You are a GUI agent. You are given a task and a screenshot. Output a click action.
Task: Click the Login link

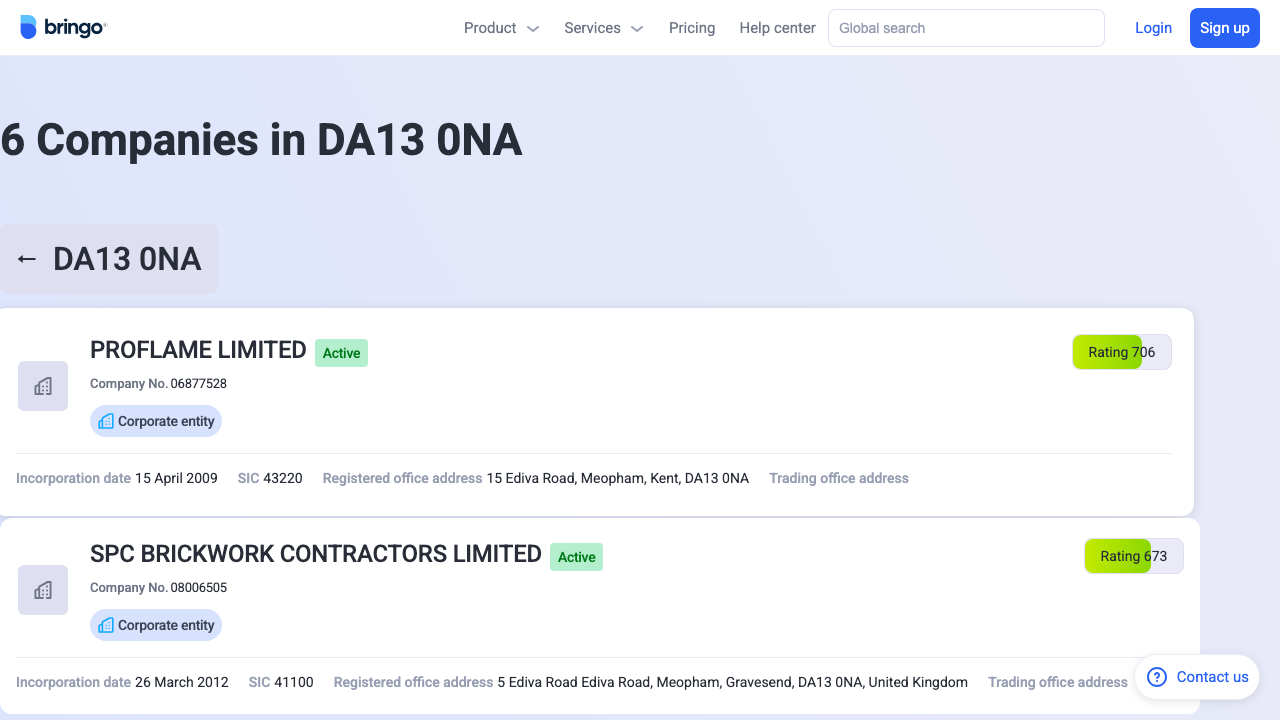[1153, 28]
